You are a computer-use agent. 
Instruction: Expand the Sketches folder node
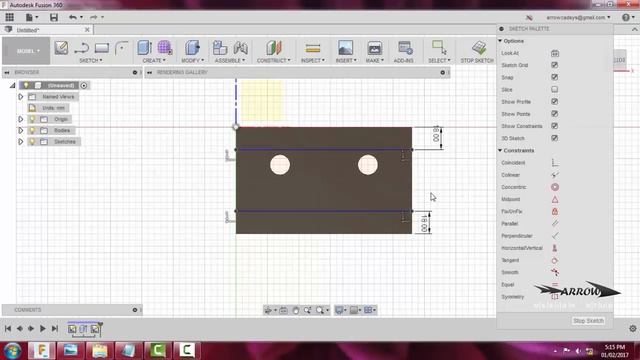(20, 142)
